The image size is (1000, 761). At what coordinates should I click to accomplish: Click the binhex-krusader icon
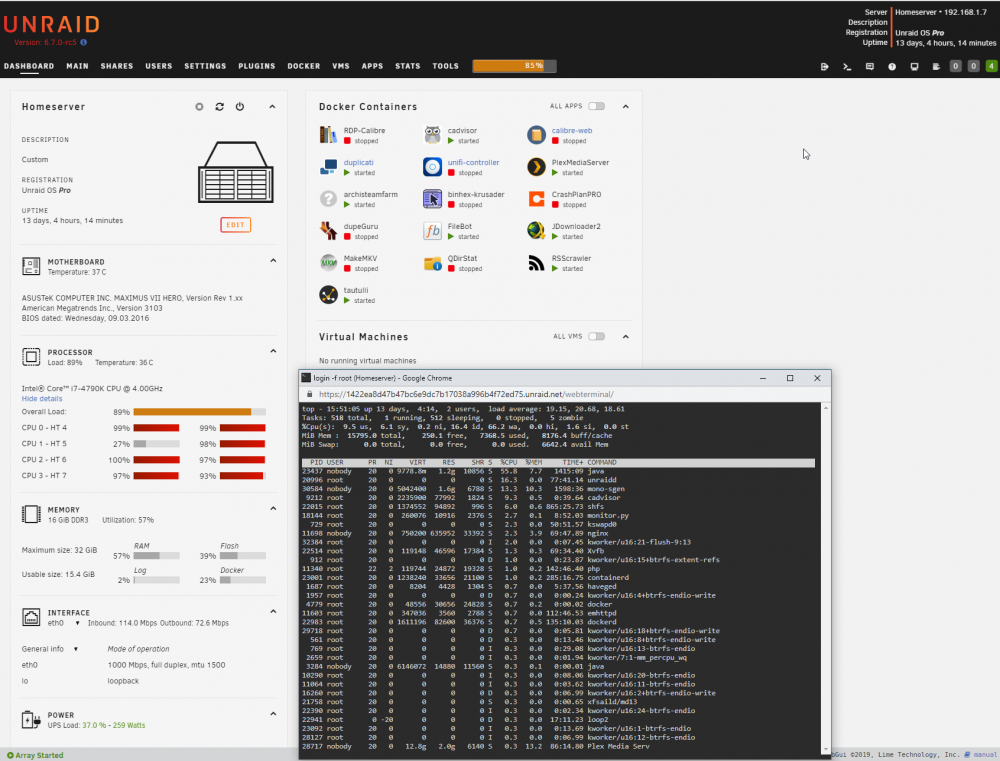pyautogui.click(x=432, y=198)
